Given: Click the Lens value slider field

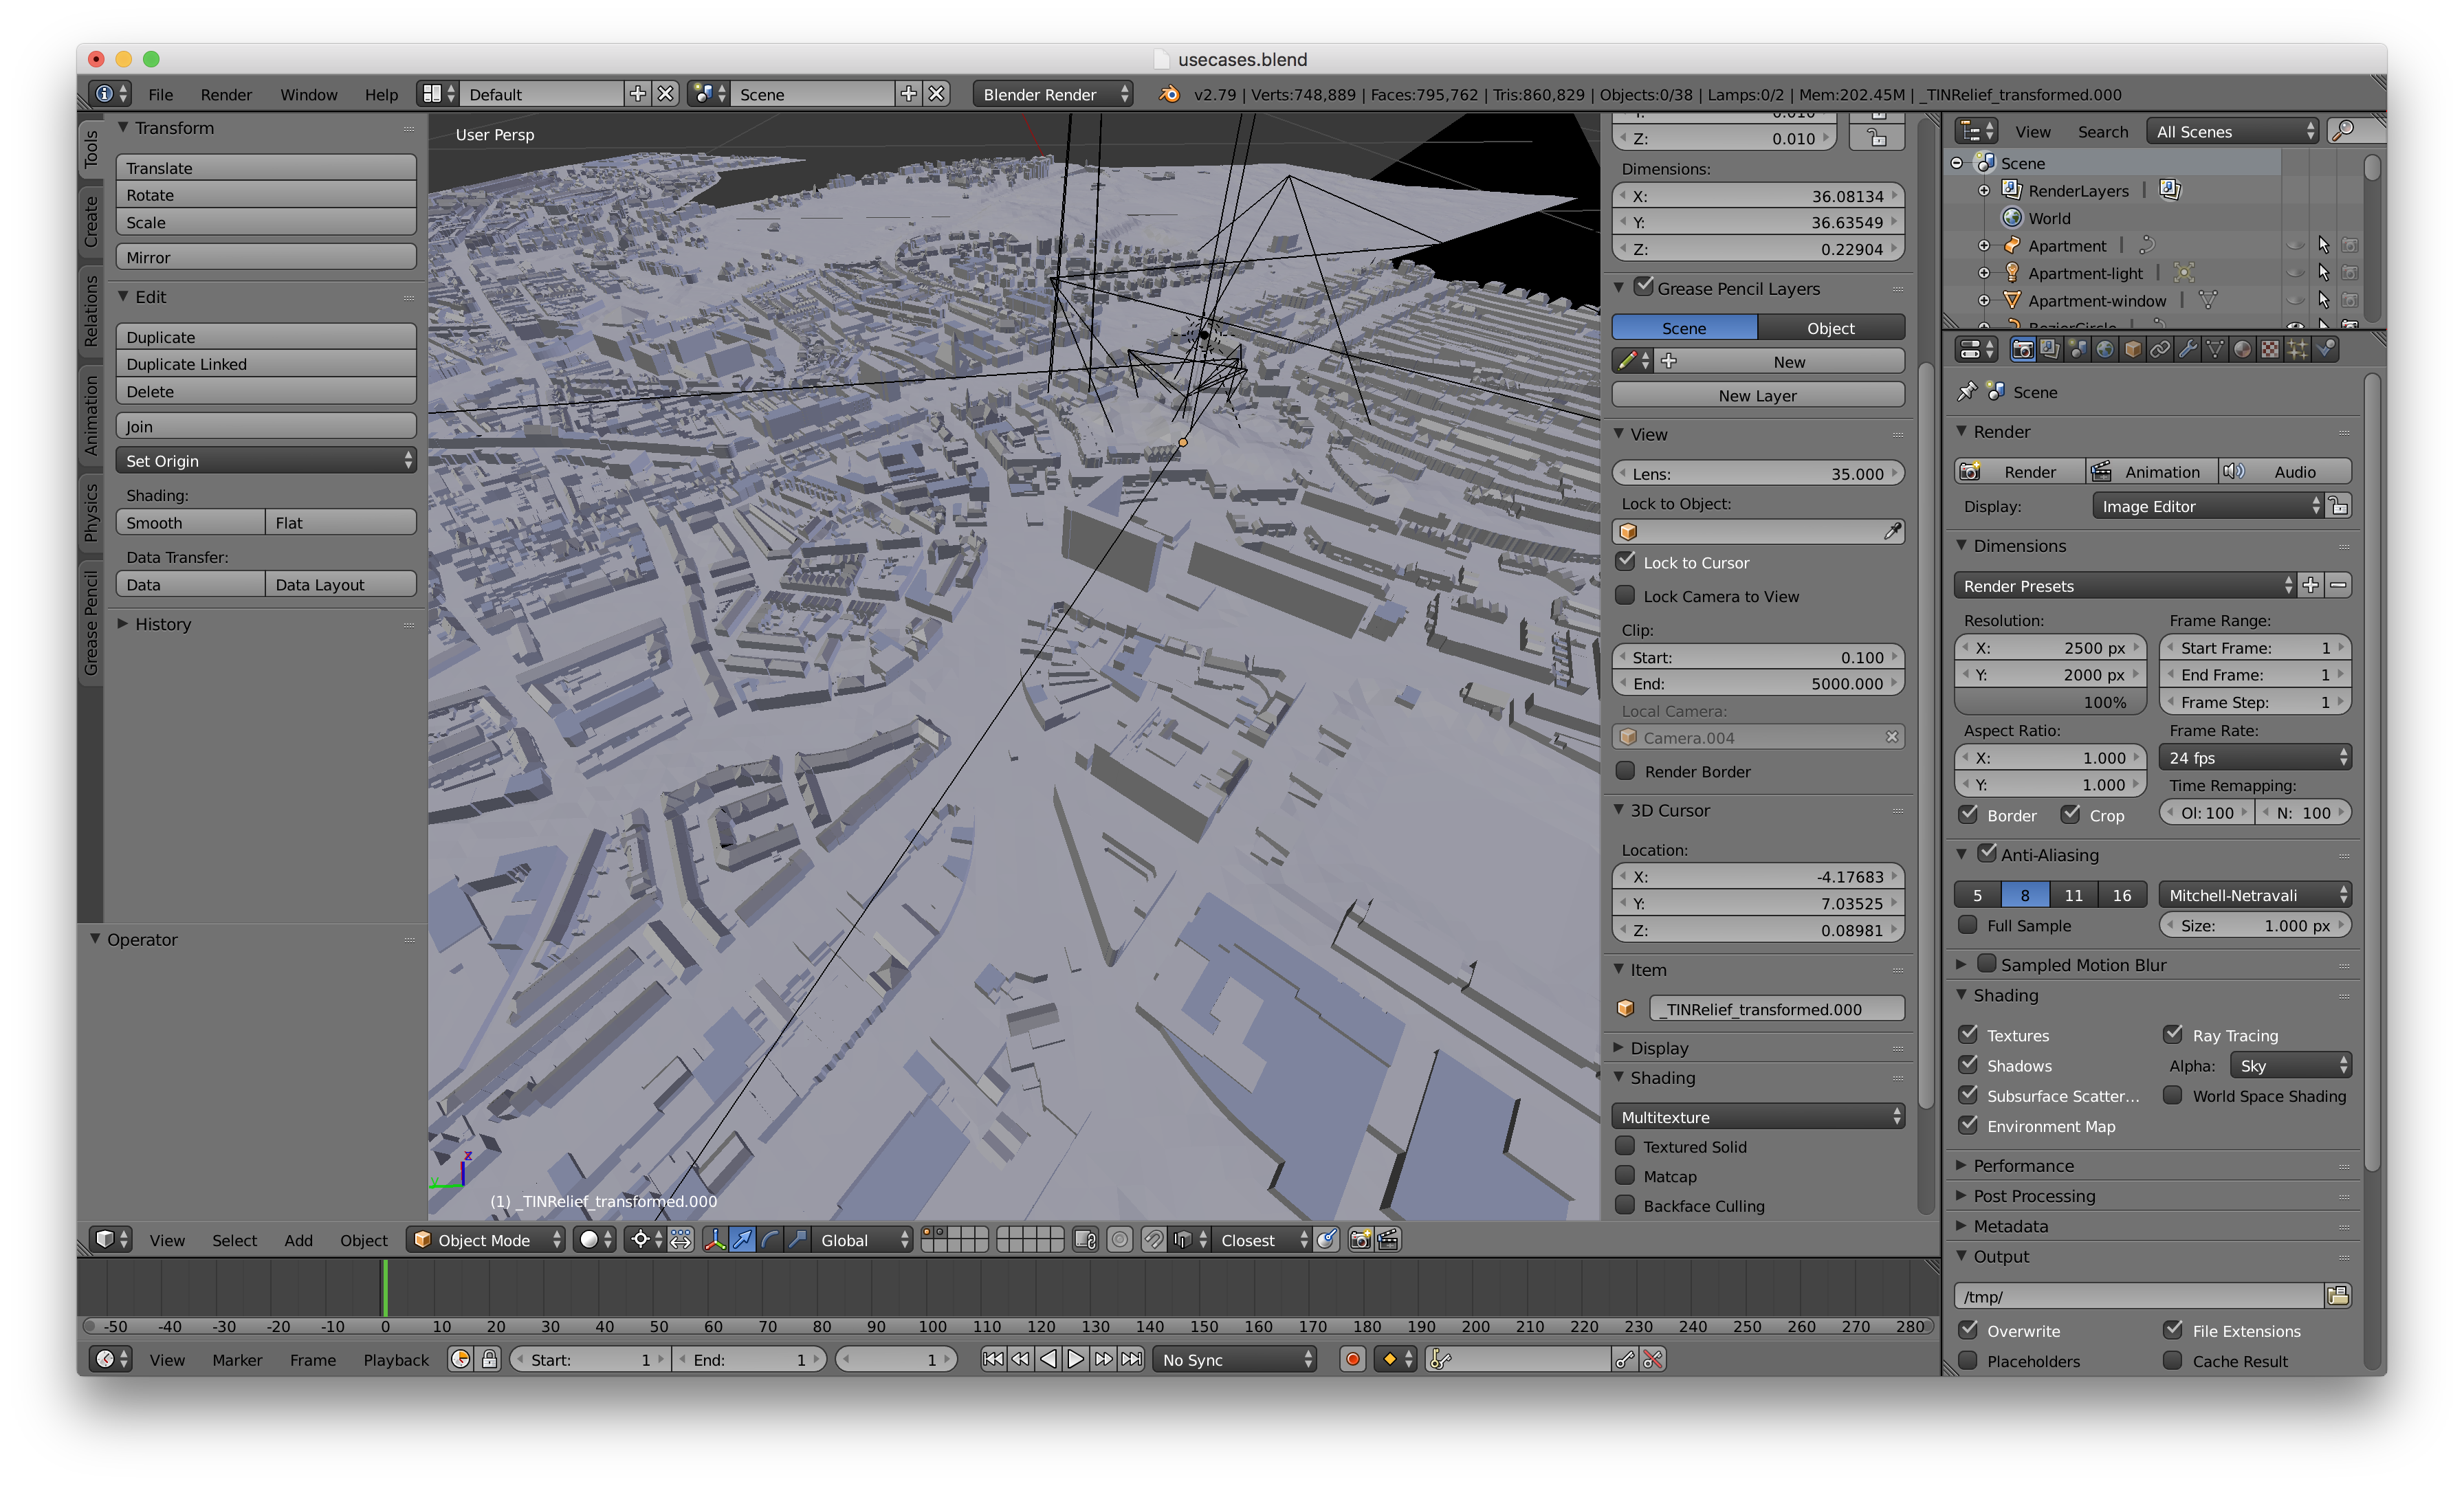Looking at the screenshot, I should (1757, 474).
